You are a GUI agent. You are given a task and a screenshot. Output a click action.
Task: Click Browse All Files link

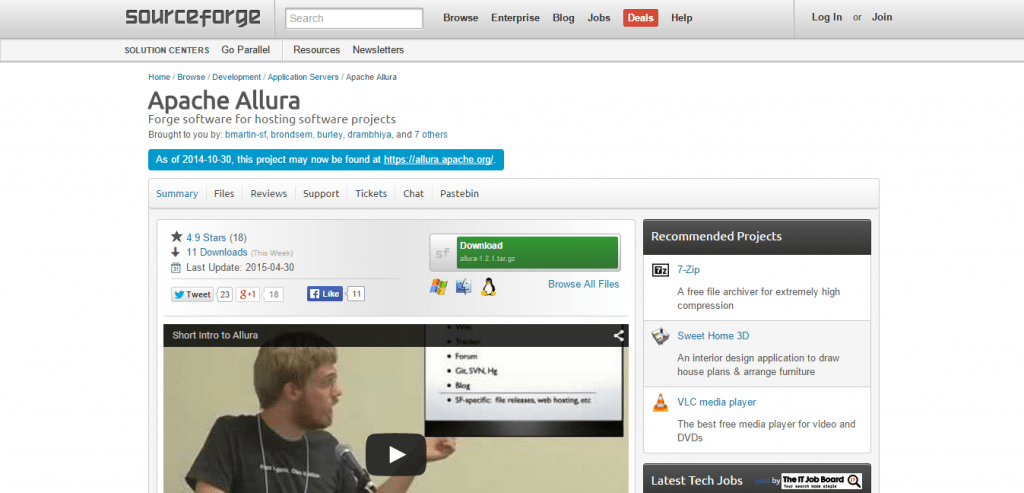pos(583,284)
